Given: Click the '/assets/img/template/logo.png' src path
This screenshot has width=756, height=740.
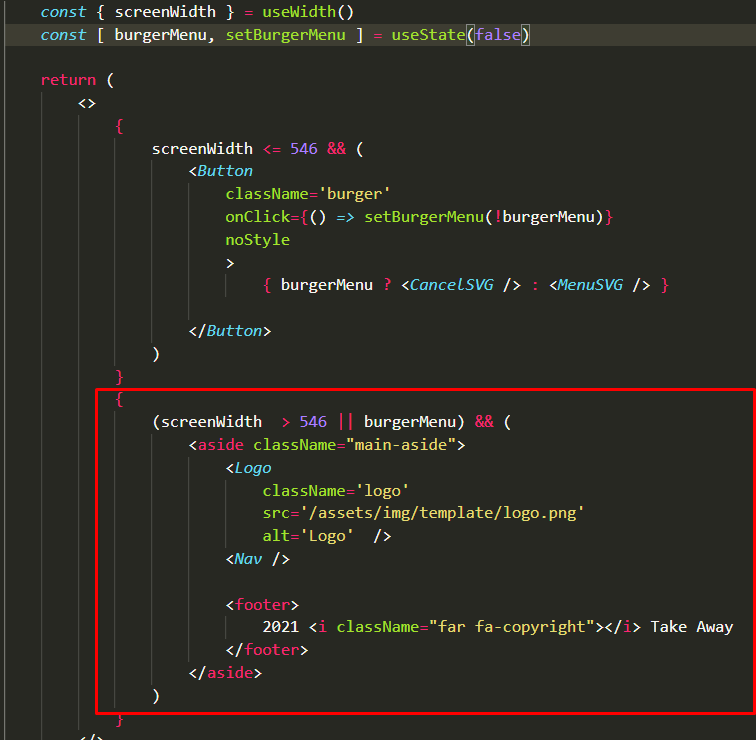Looking at the screenshot, I should pyautogui.click(x=443, y=513).
